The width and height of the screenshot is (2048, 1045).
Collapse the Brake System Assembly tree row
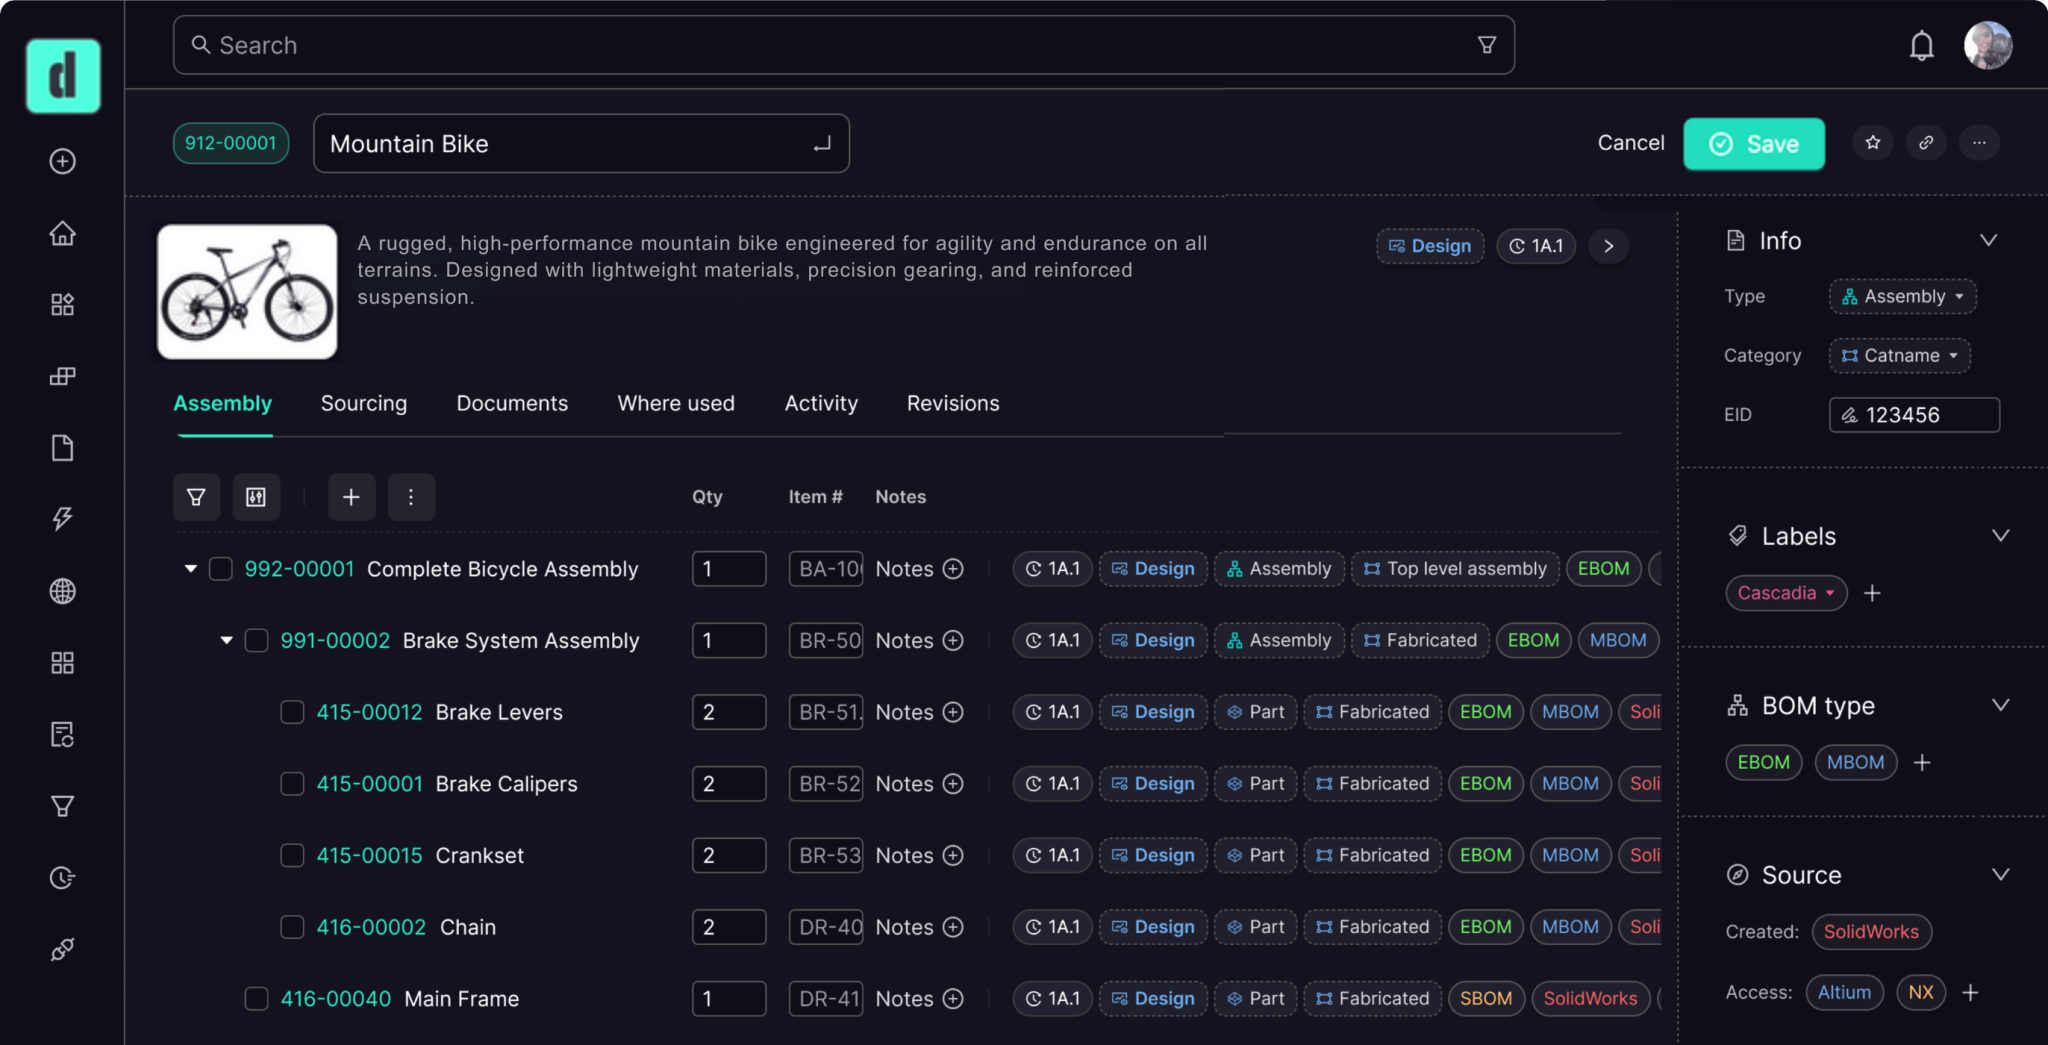[x=227, y=640]
